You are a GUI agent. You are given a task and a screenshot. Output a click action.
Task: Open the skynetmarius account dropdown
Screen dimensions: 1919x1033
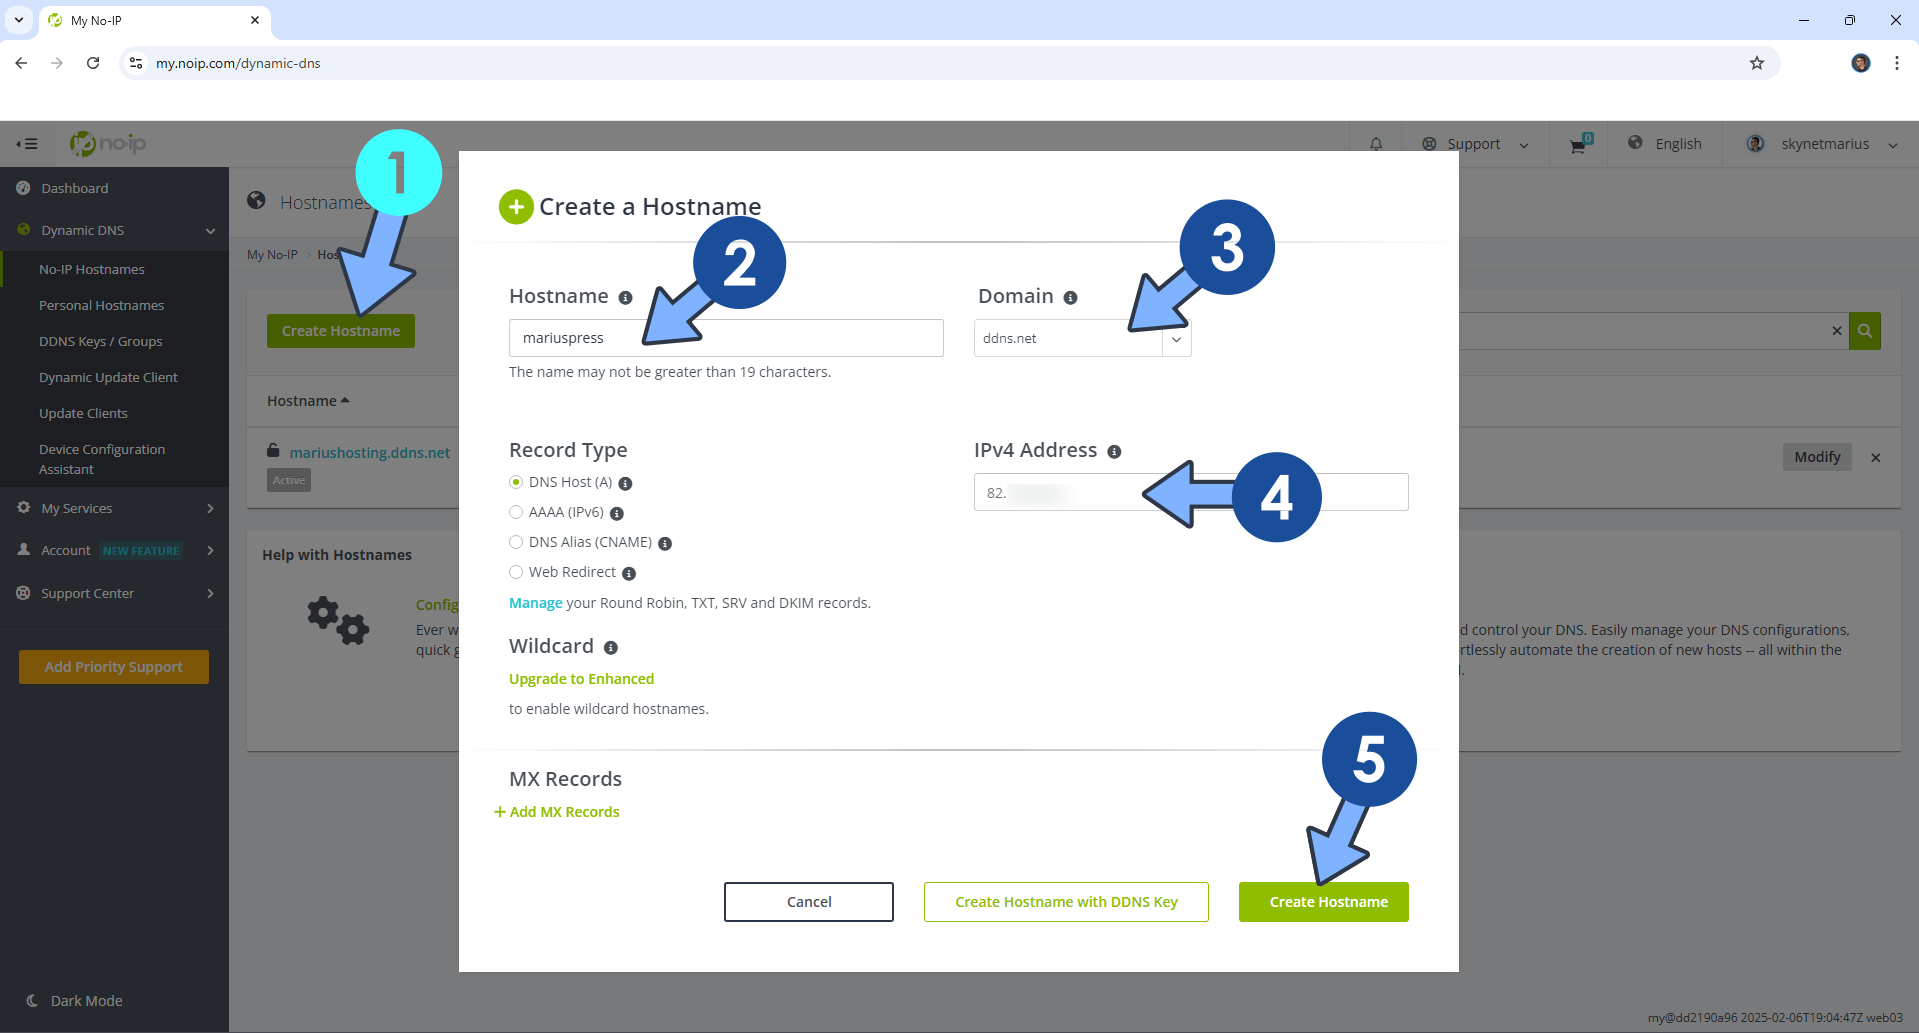(x=1822, y=144)
